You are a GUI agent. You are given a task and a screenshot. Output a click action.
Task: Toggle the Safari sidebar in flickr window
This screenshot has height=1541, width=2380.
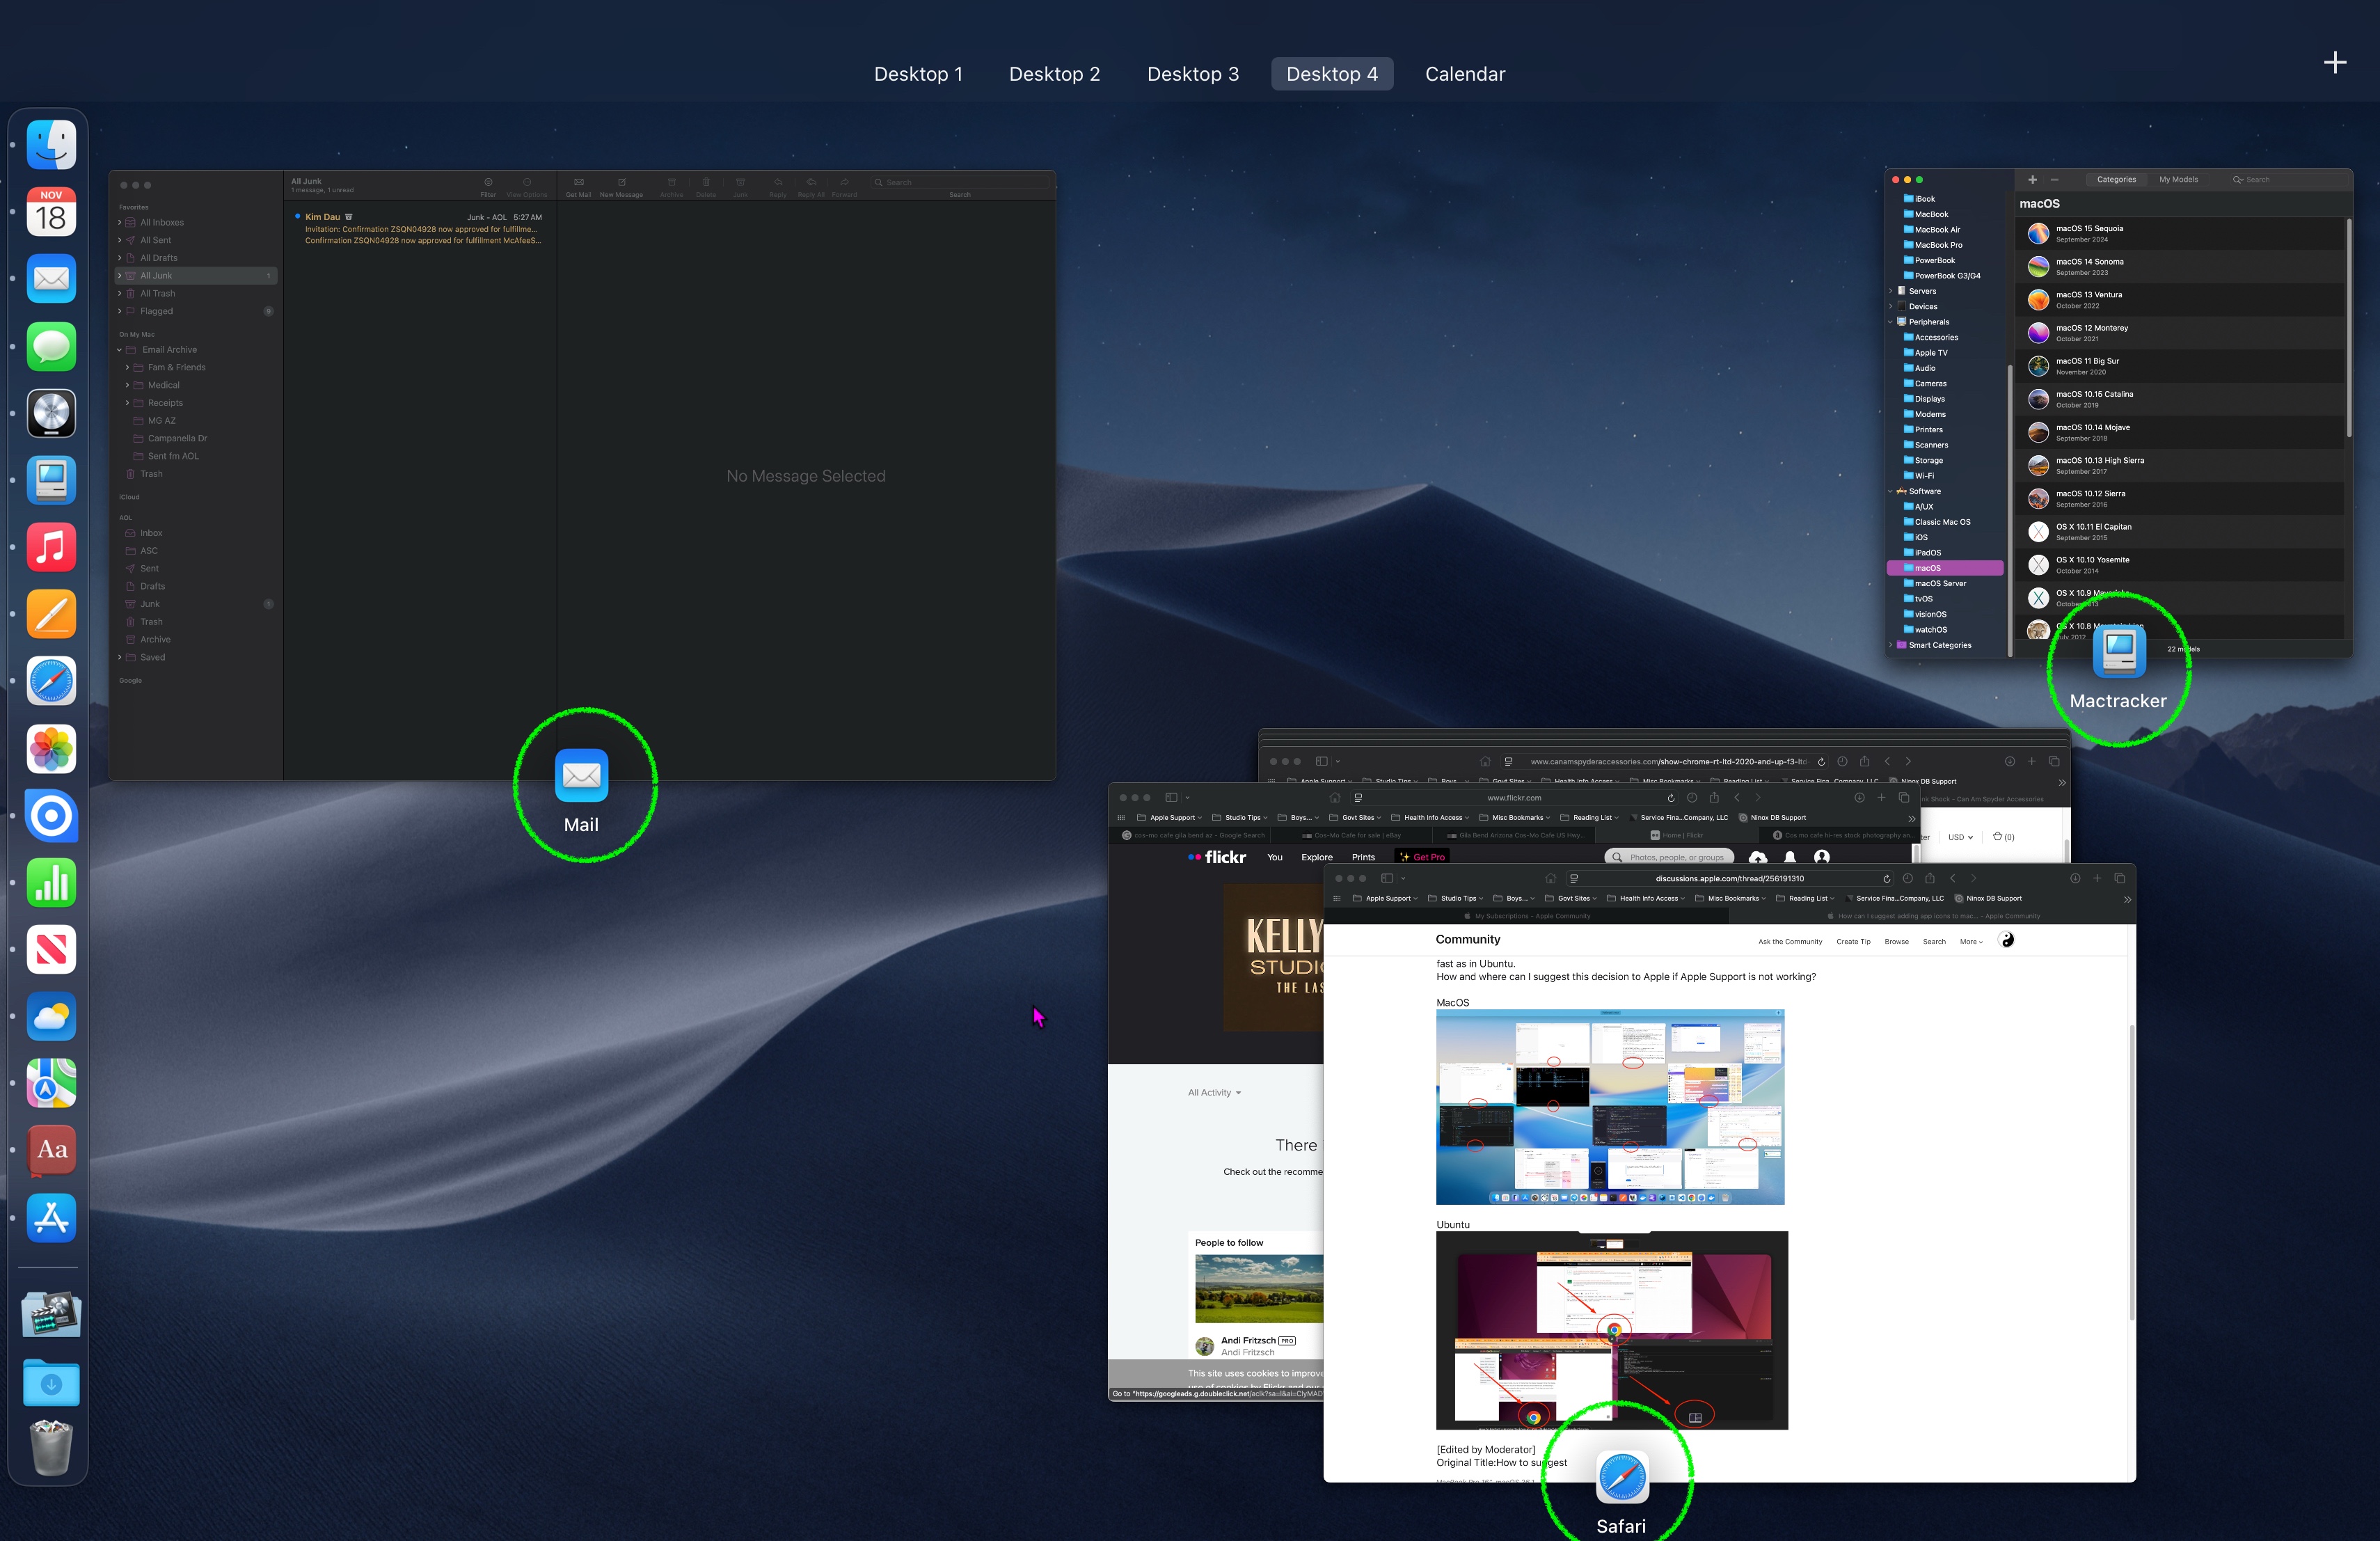1171,798
